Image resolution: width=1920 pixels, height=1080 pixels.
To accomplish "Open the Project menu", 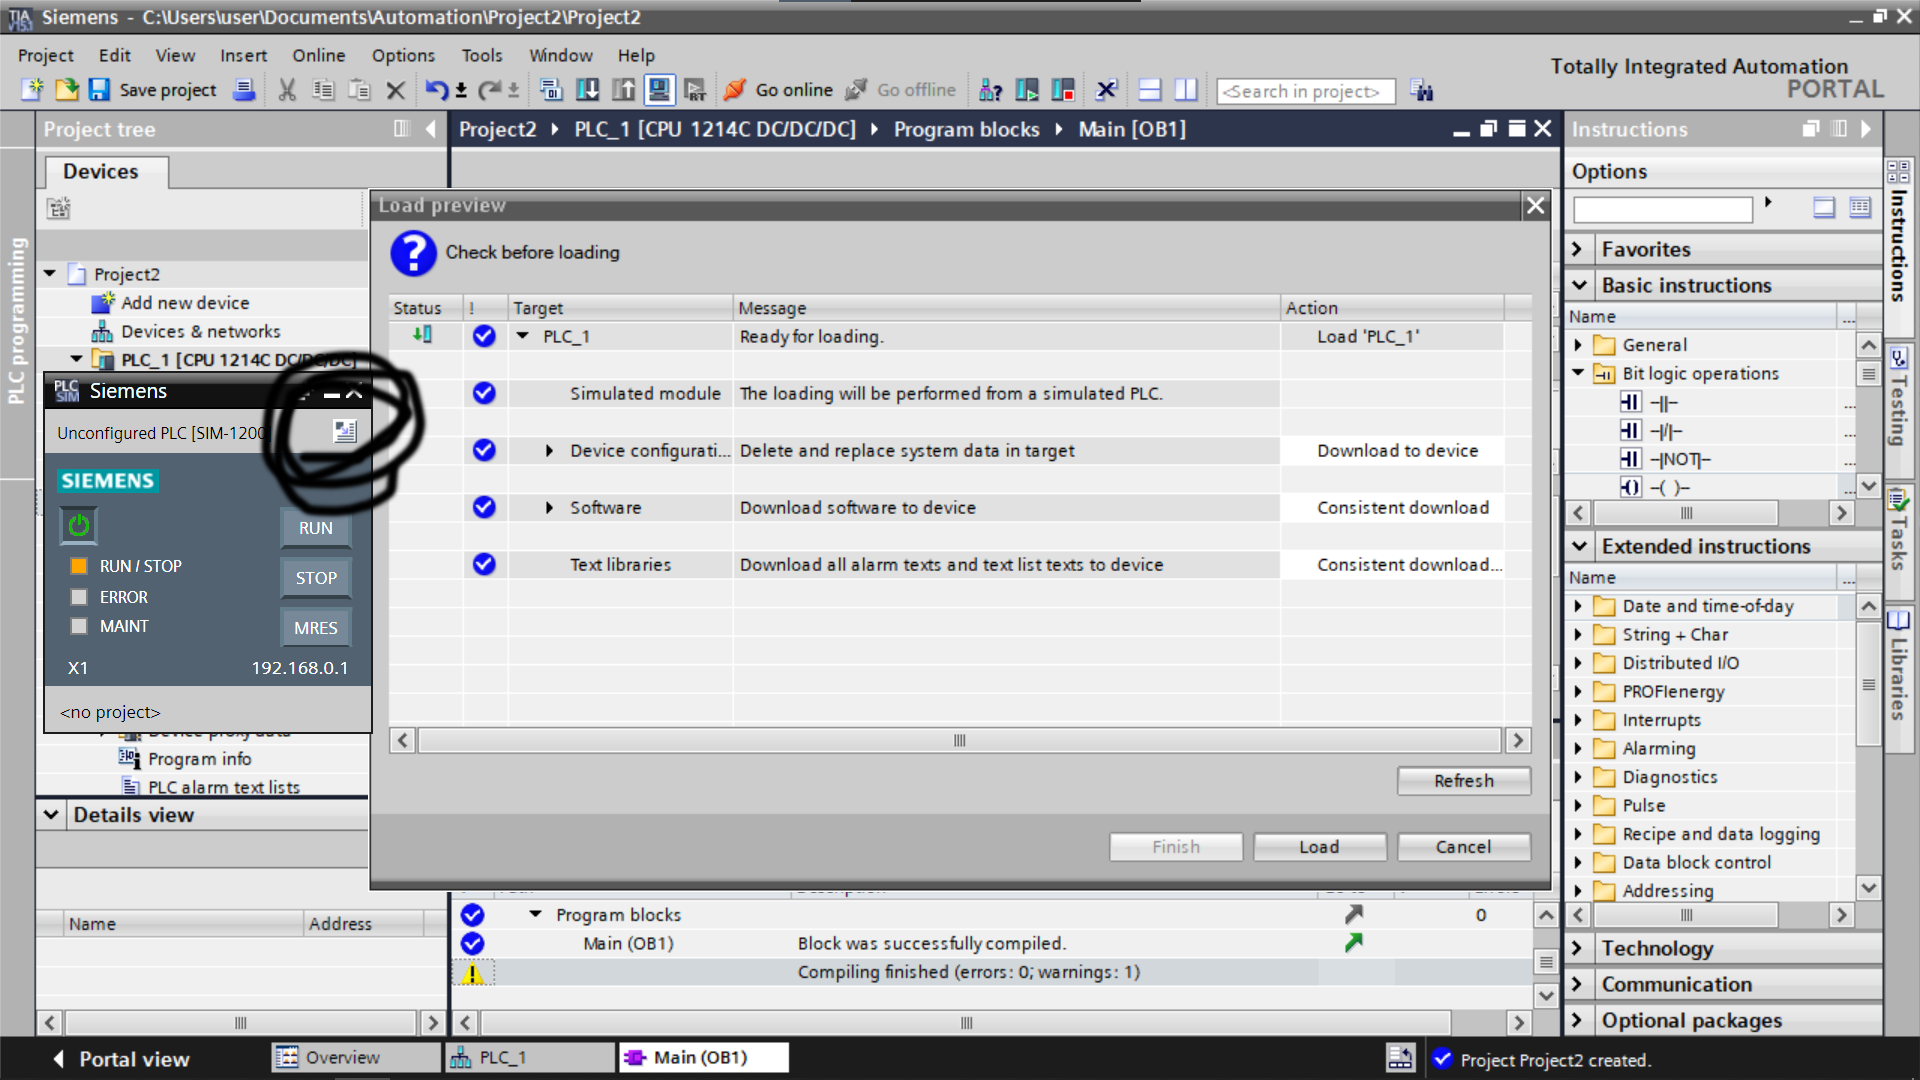I will coord(45,55).
